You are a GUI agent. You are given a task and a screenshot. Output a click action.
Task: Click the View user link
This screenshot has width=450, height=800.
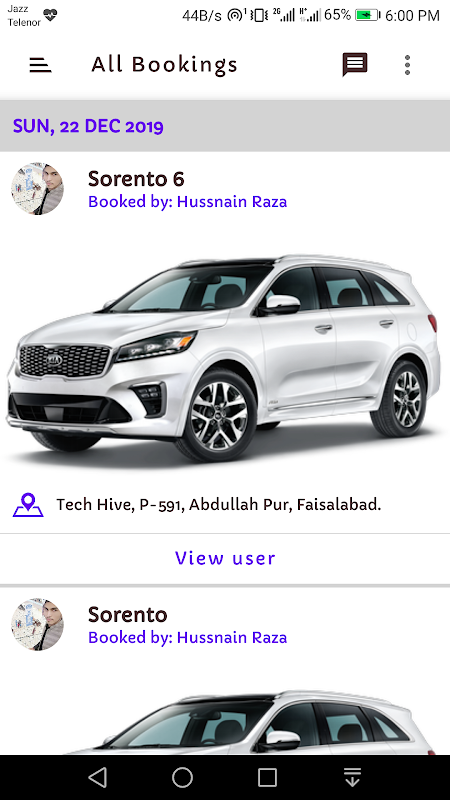click(x=225, y=558)
